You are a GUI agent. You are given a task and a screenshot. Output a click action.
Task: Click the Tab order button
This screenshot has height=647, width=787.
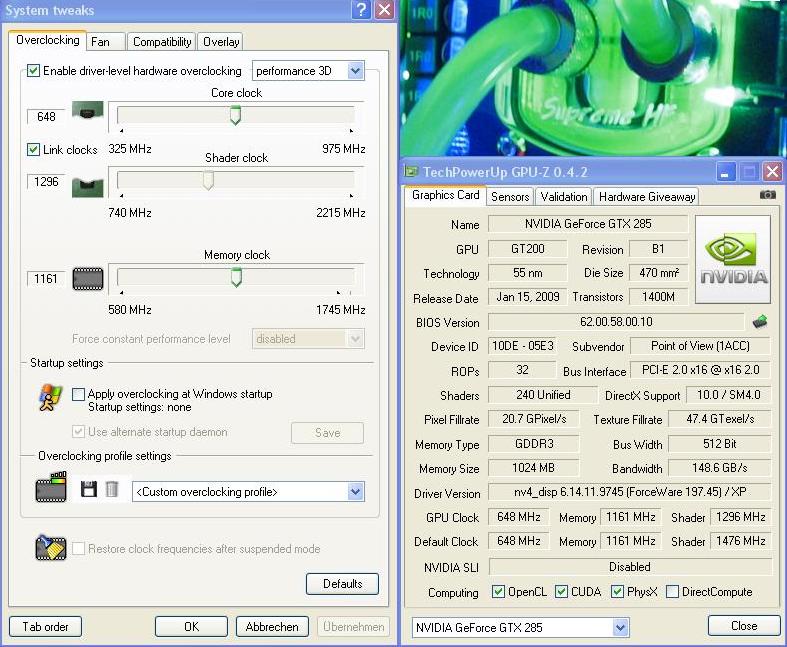pos(45,626)
